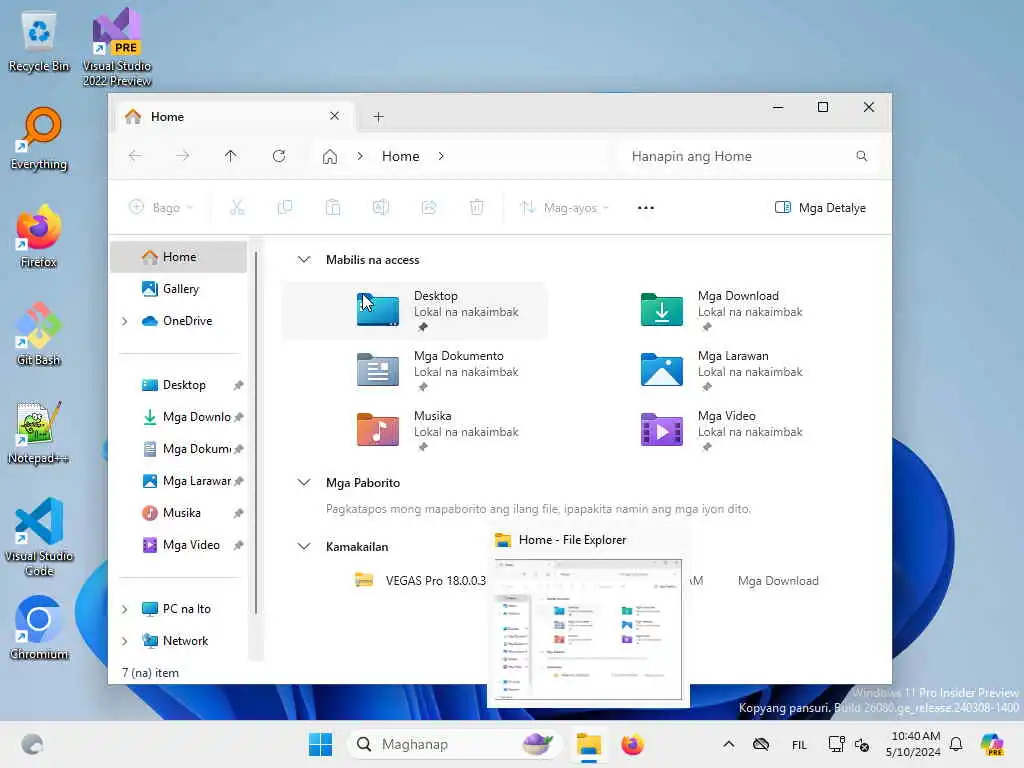1024x768 pixels.
Task: Click the Home - File Explorer preview thumbnail
Action: click(588, 629)
